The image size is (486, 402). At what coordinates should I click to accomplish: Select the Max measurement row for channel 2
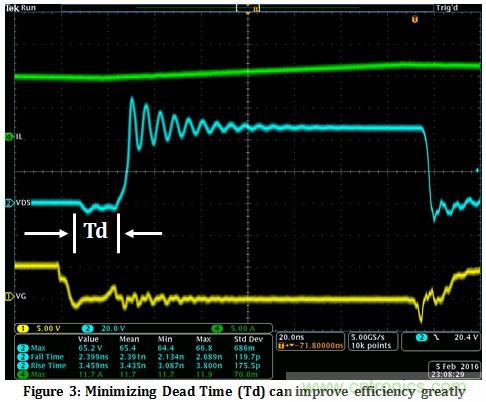[x=143, y=348]
